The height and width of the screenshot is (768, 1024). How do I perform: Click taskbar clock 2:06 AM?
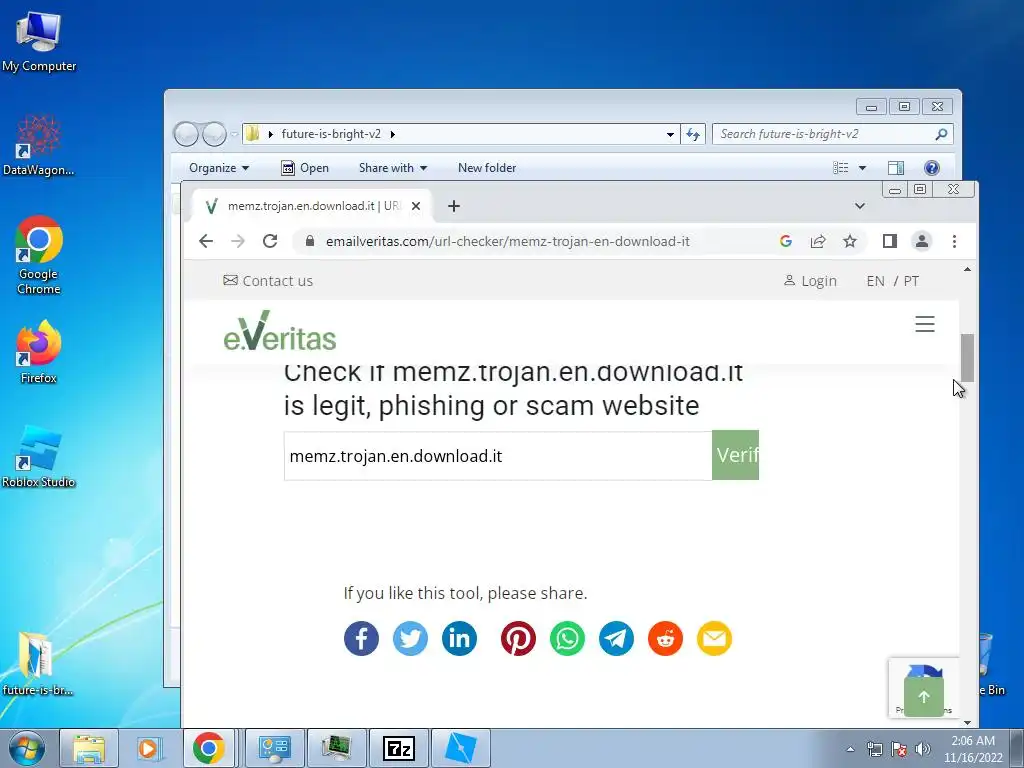(x=973, y=748)
